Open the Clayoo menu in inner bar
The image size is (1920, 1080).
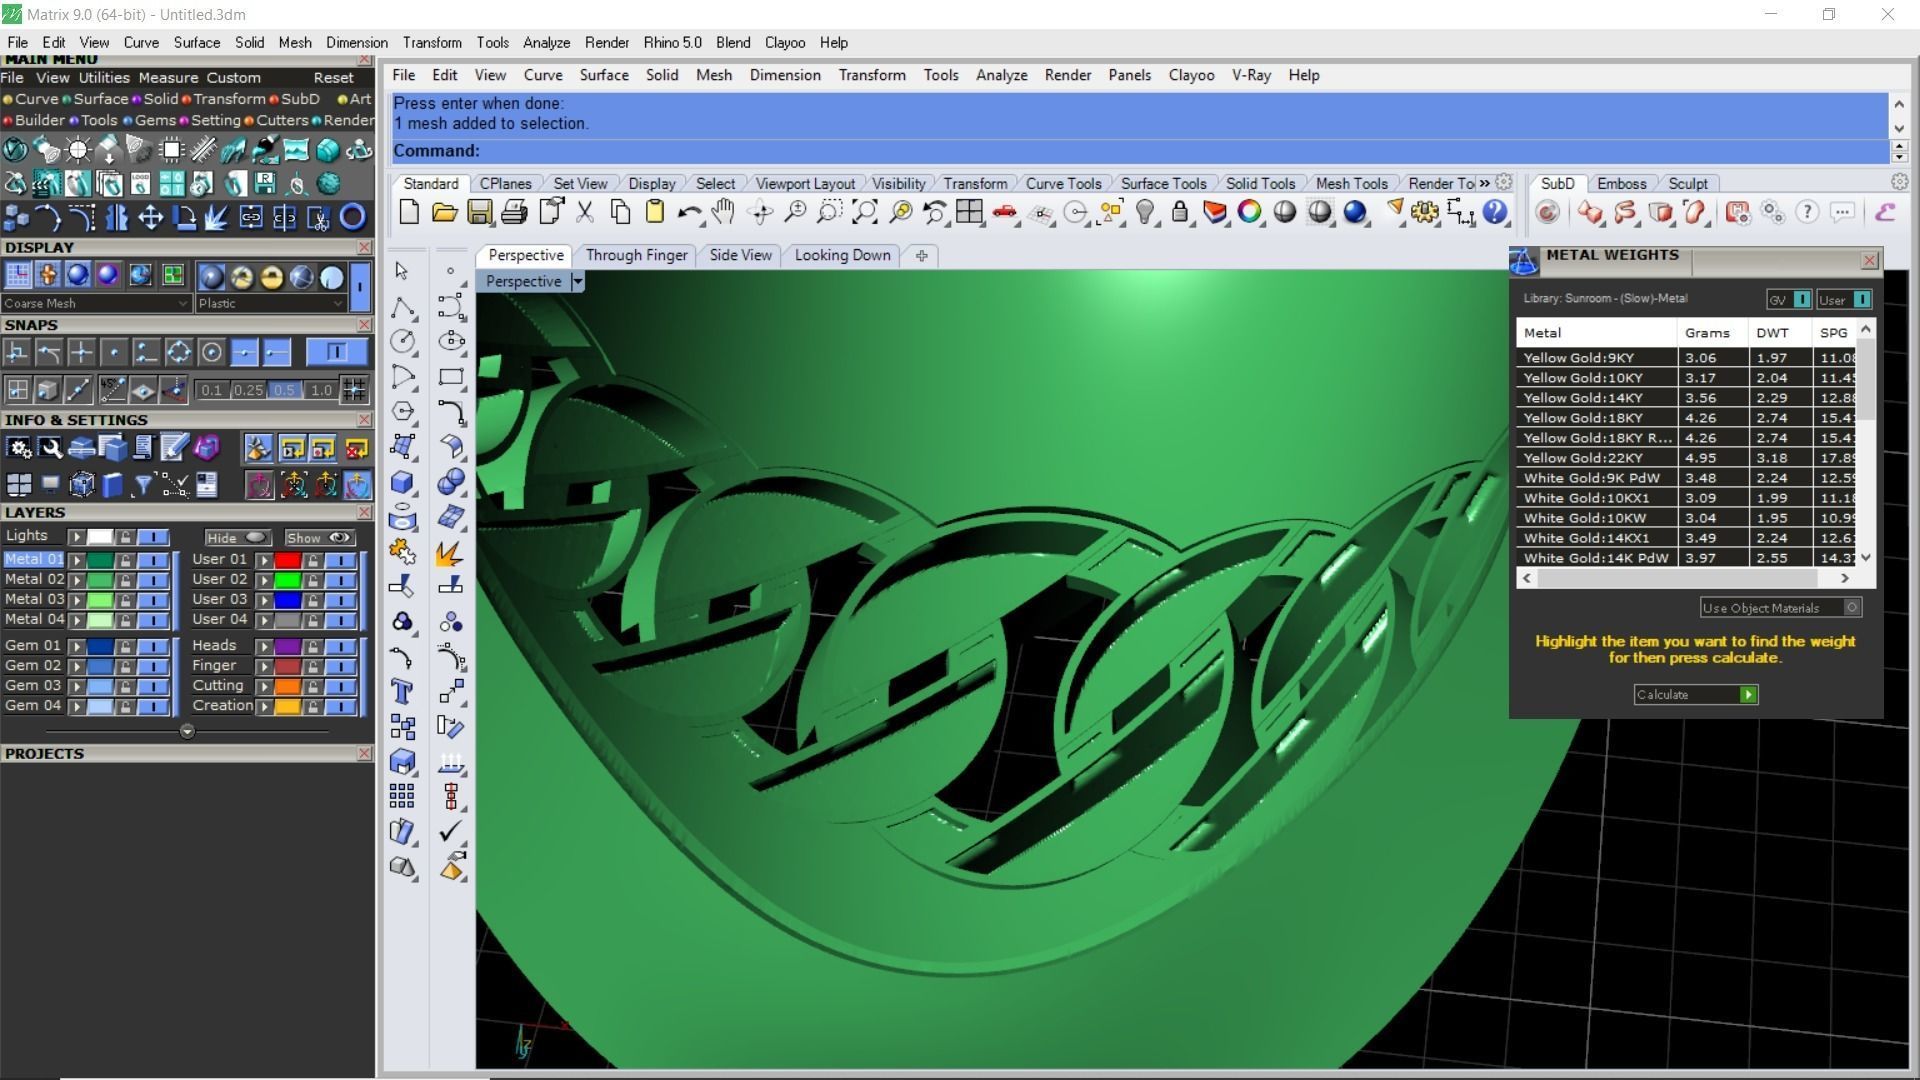(x=1191, y=75)
